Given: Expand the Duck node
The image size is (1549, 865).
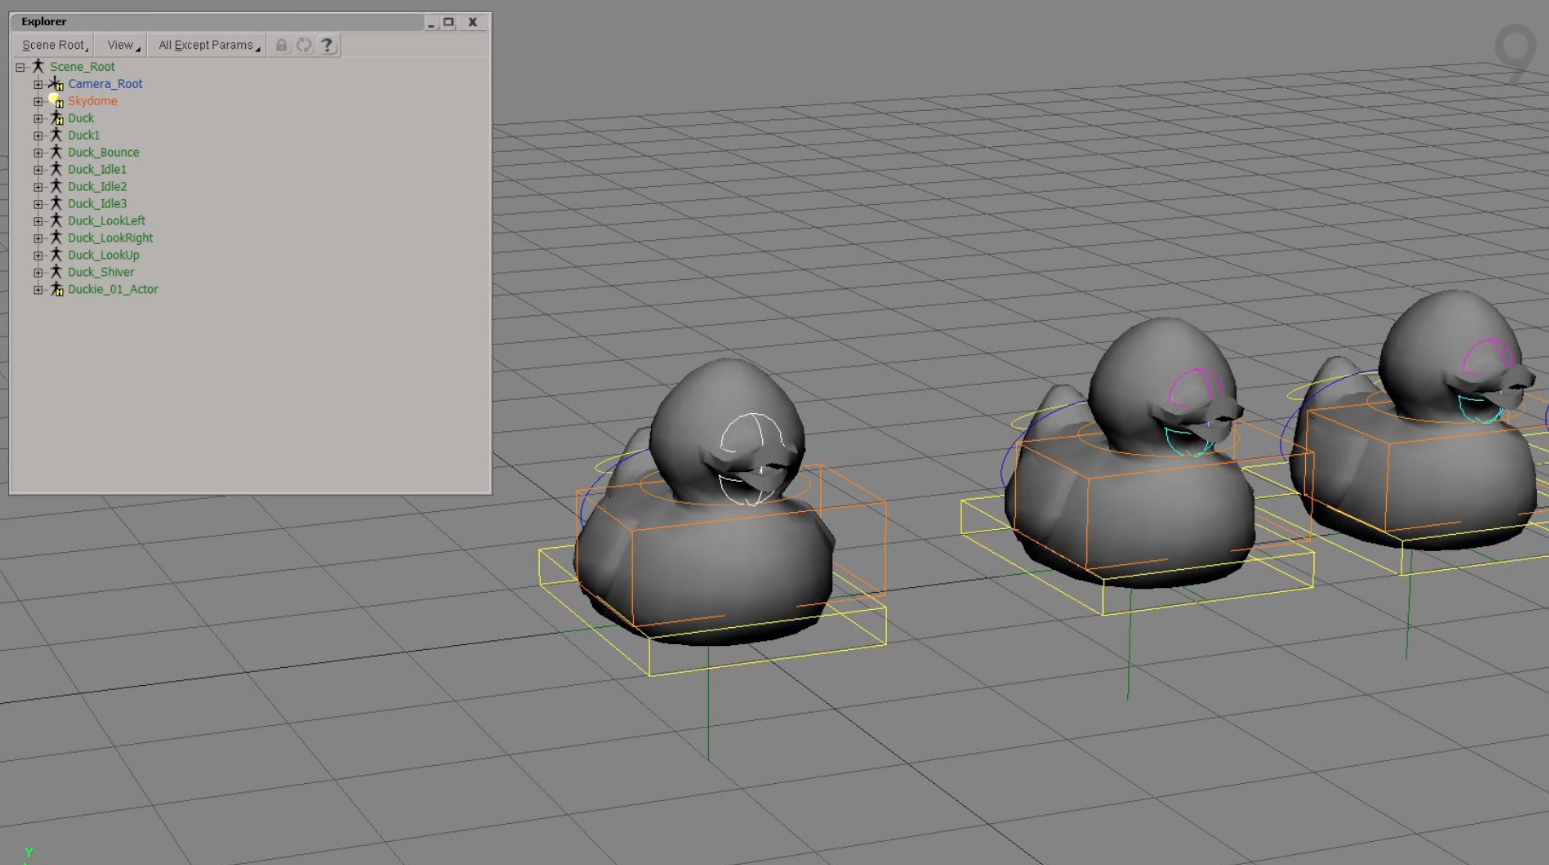Looking at the screenshot, I should [x=38, y=118].
